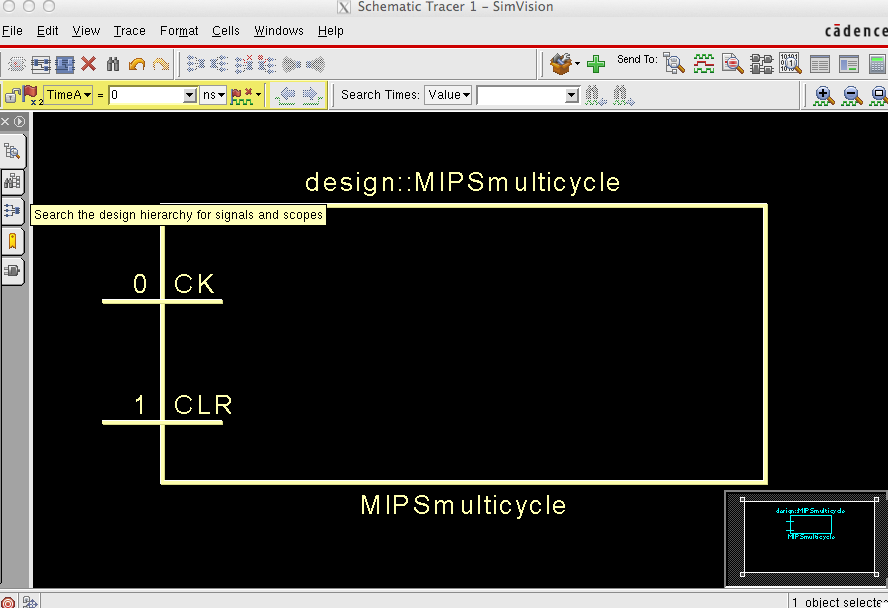Viewport: 888px width, 608px height.
Task: Send to Waveform window icon
Action: 703,64
